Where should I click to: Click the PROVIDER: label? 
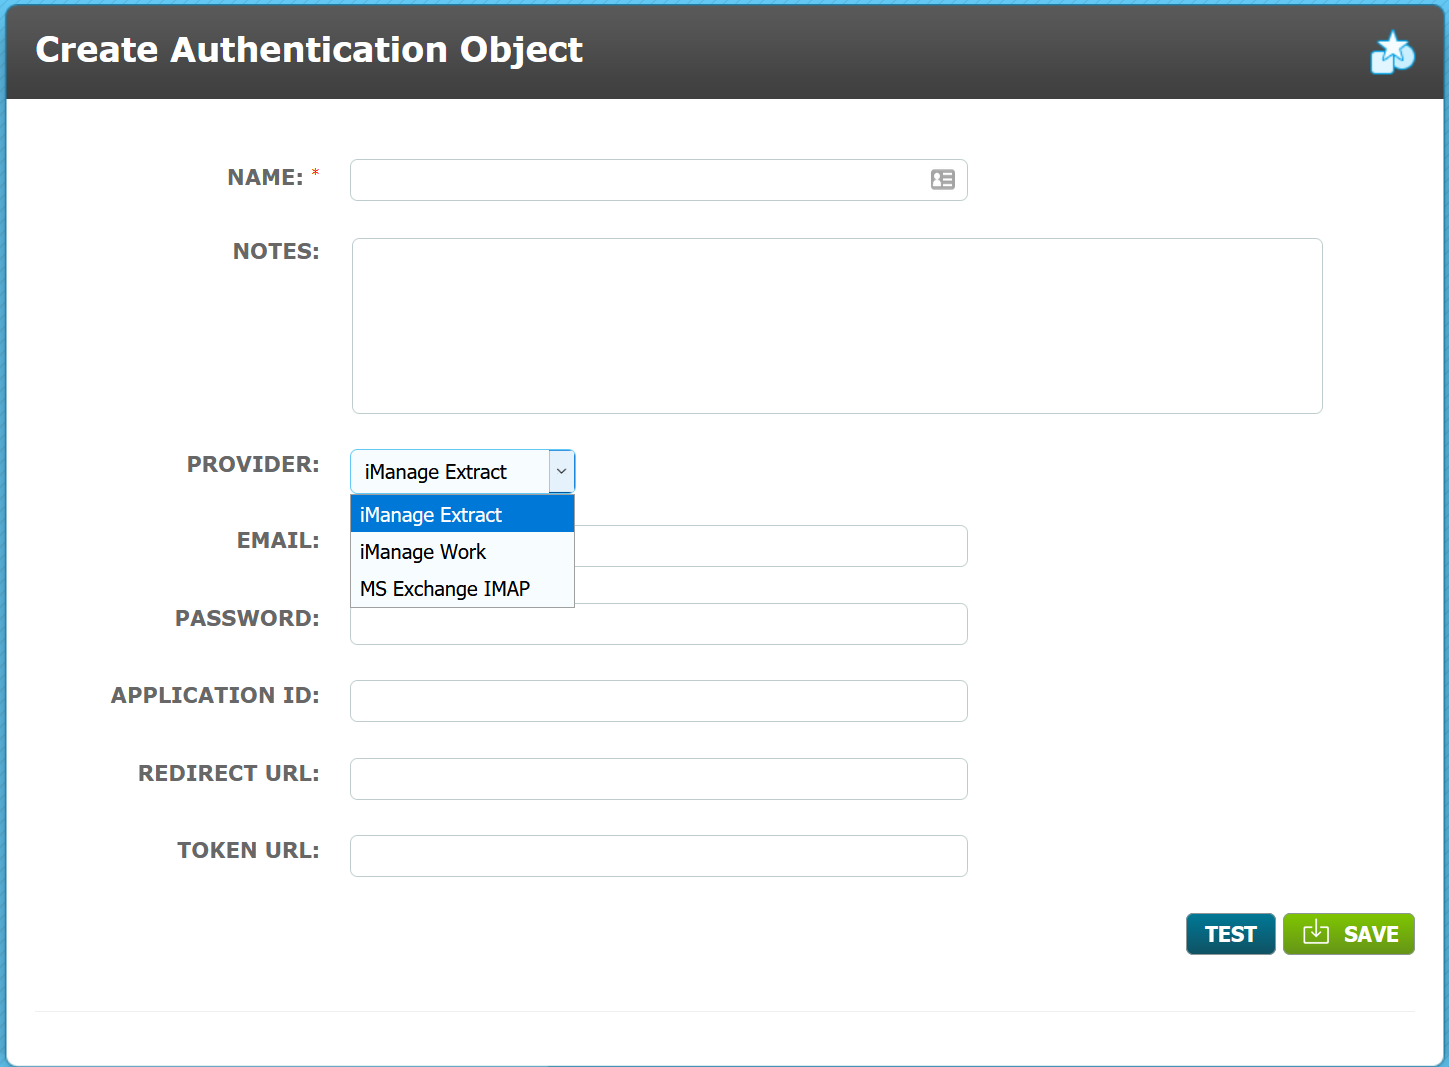click(x=253, y=464)
